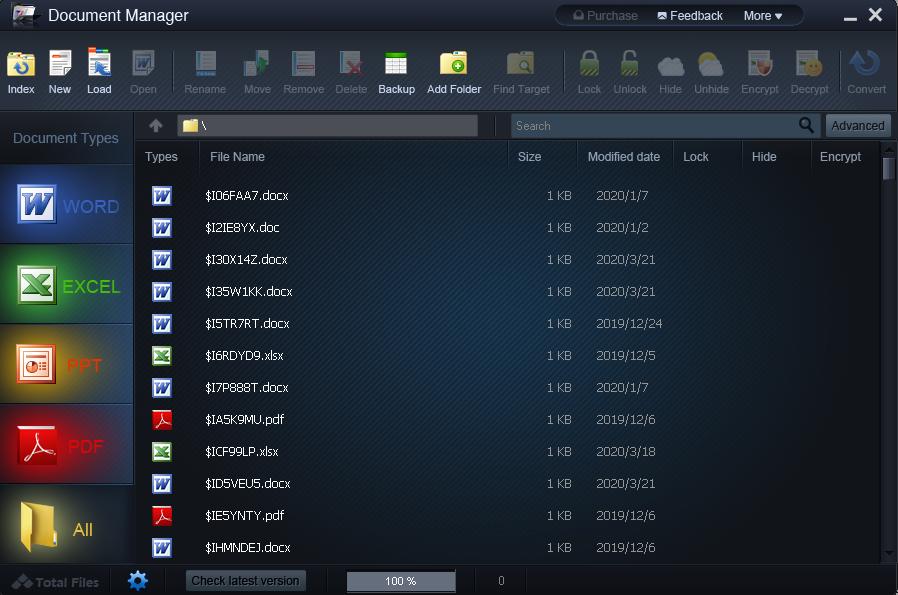
Task: Select file $IE5YNTY.pdf
Action: (x=245, y=516)
